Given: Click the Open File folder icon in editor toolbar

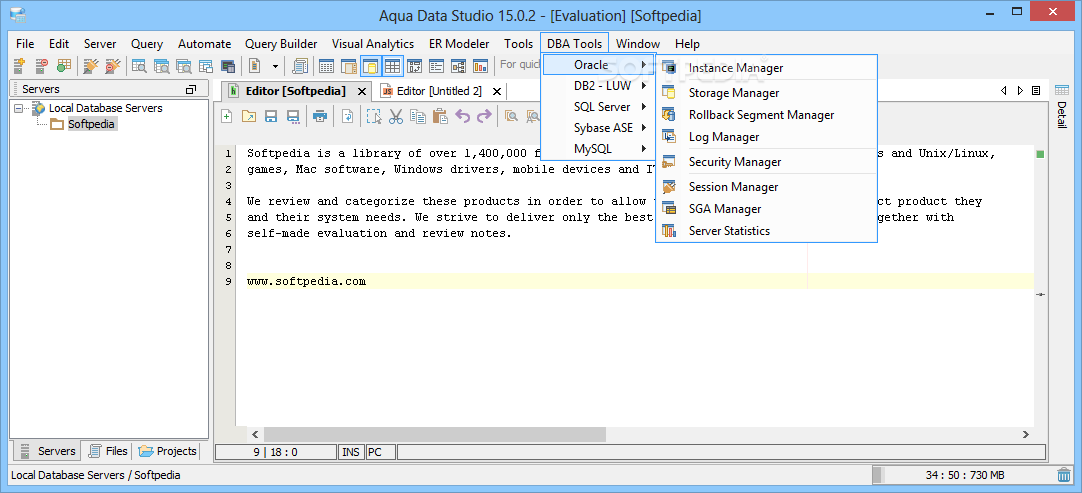Looking at the screenshot, I should coord(248,116).
